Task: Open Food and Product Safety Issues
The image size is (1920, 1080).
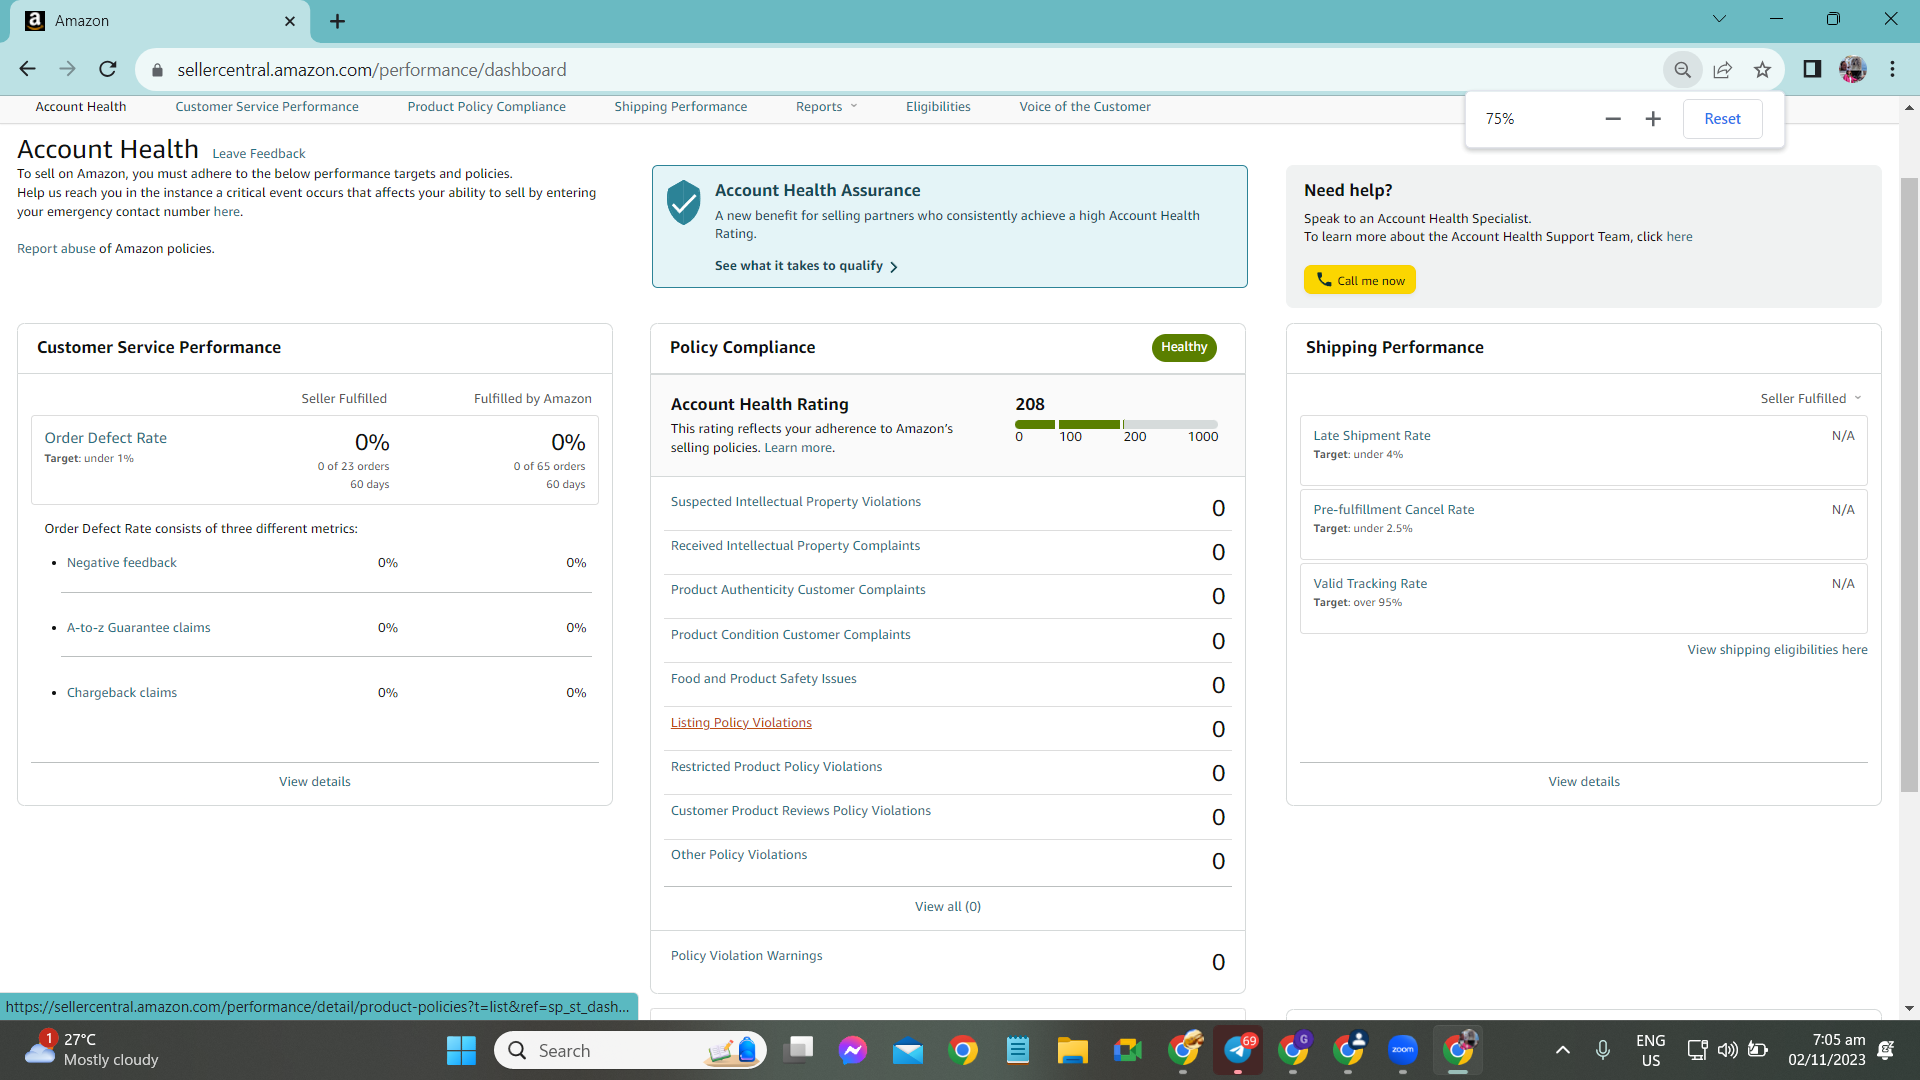Action: [764, 679]
